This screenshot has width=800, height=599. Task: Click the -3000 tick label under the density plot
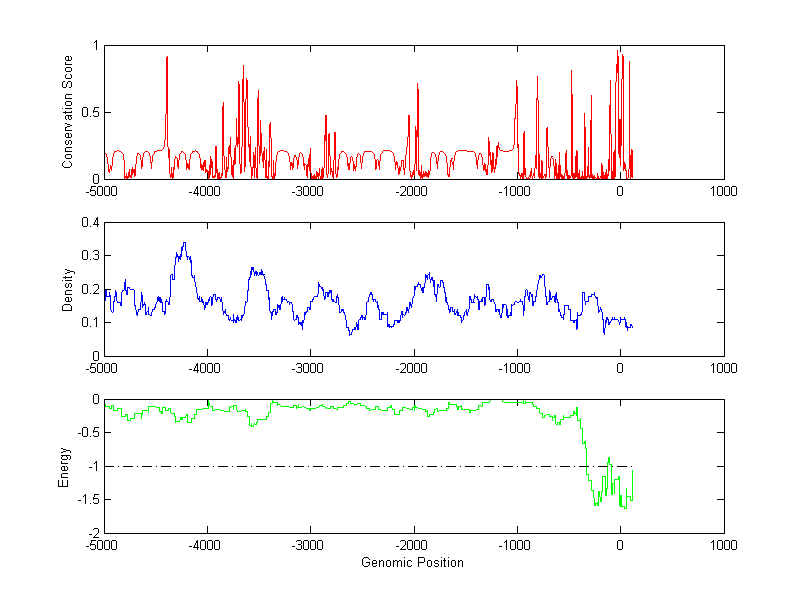click(x=310, y=367)
